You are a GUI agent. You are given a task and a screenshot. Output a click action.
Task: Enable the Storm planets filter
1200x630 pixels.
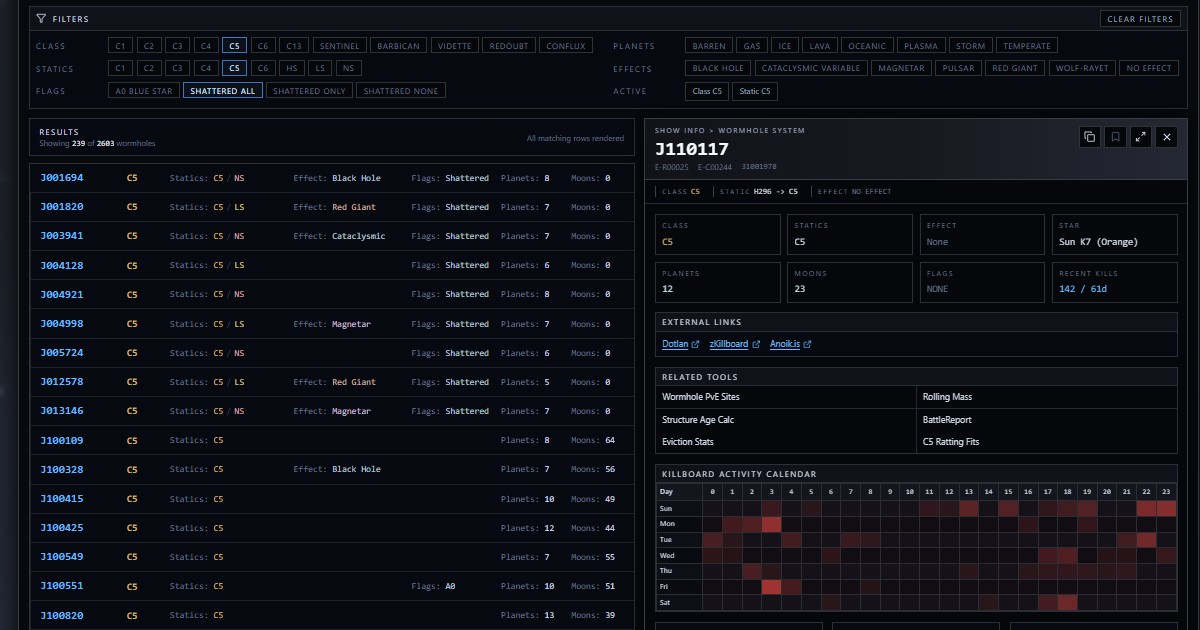[x=970, y=46]
